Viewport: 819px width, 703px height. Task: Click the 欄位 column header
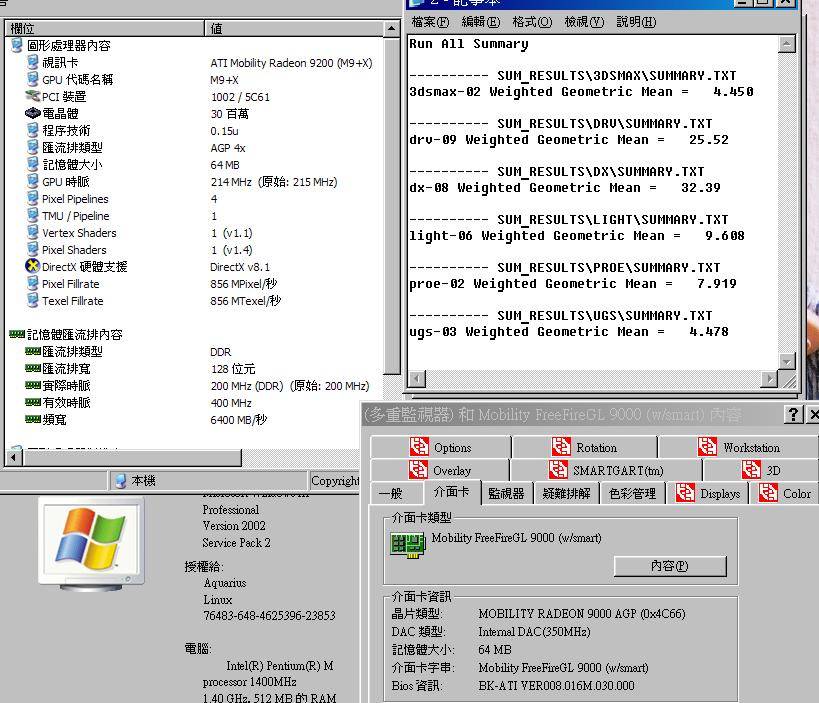pyautogui.click(x=104, y=28)
